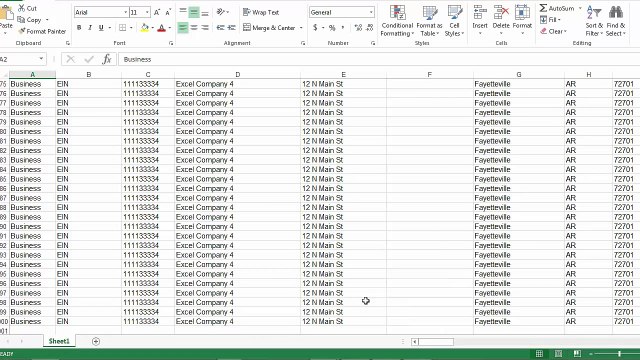
Task: Open Number group dialog launcher
Action: point(373,43)
